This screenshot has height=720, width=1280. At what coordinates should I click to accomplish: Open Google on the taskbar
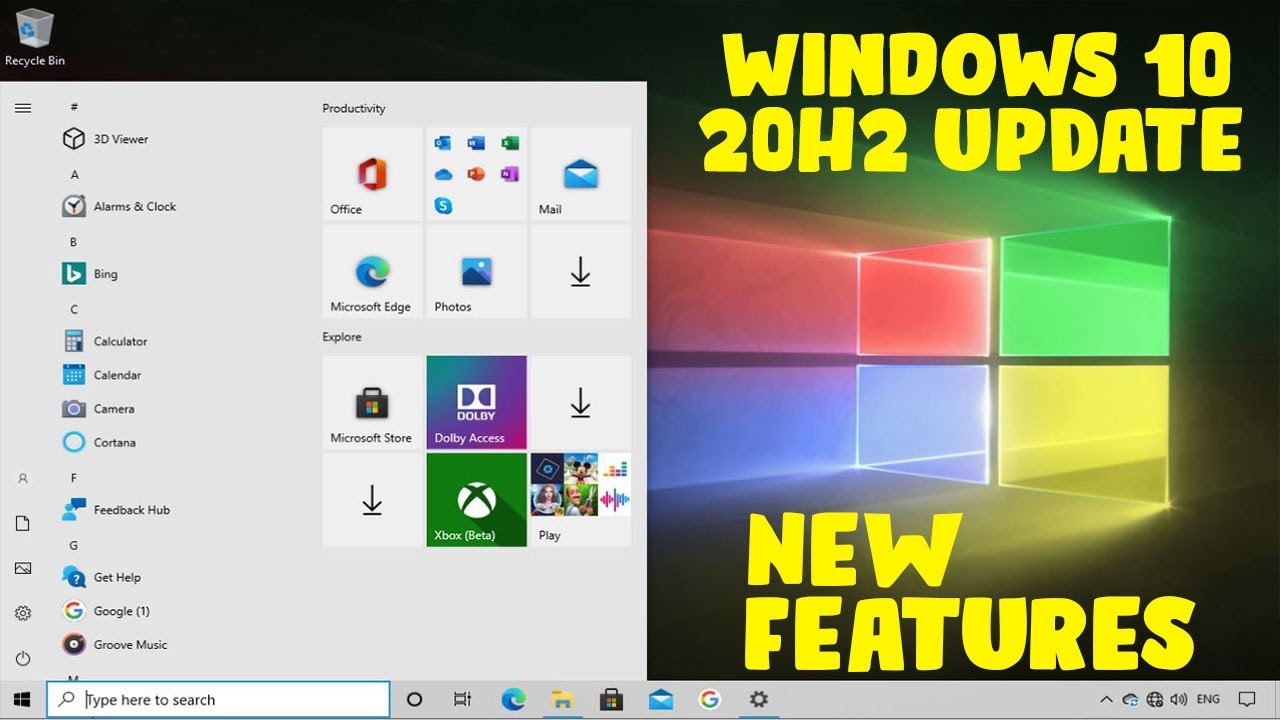pos(709,700)
